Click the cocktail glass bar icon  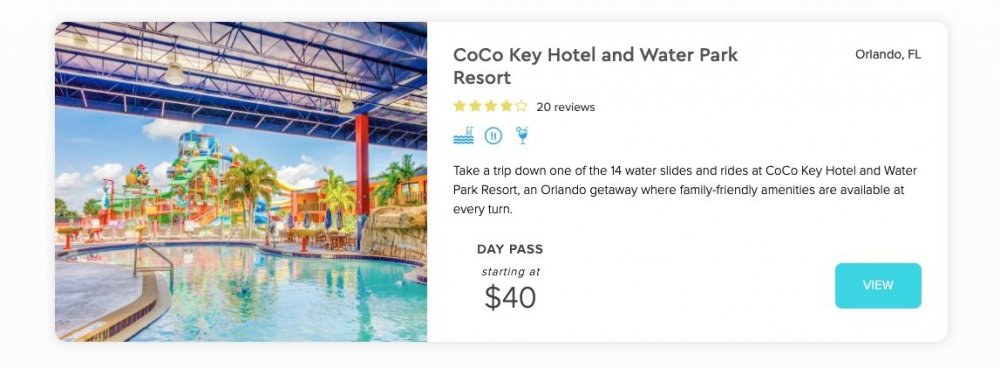coord(522,135)
